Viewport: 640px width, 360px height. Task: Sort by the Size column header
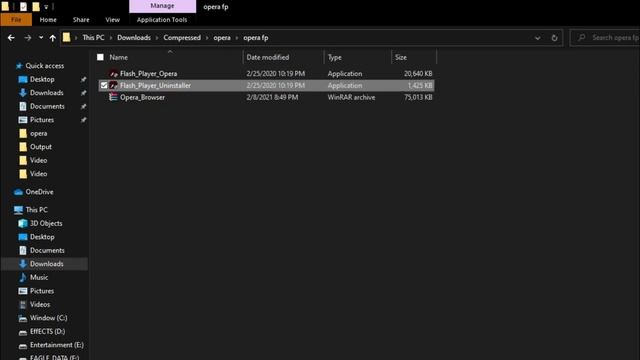point(401,58)
